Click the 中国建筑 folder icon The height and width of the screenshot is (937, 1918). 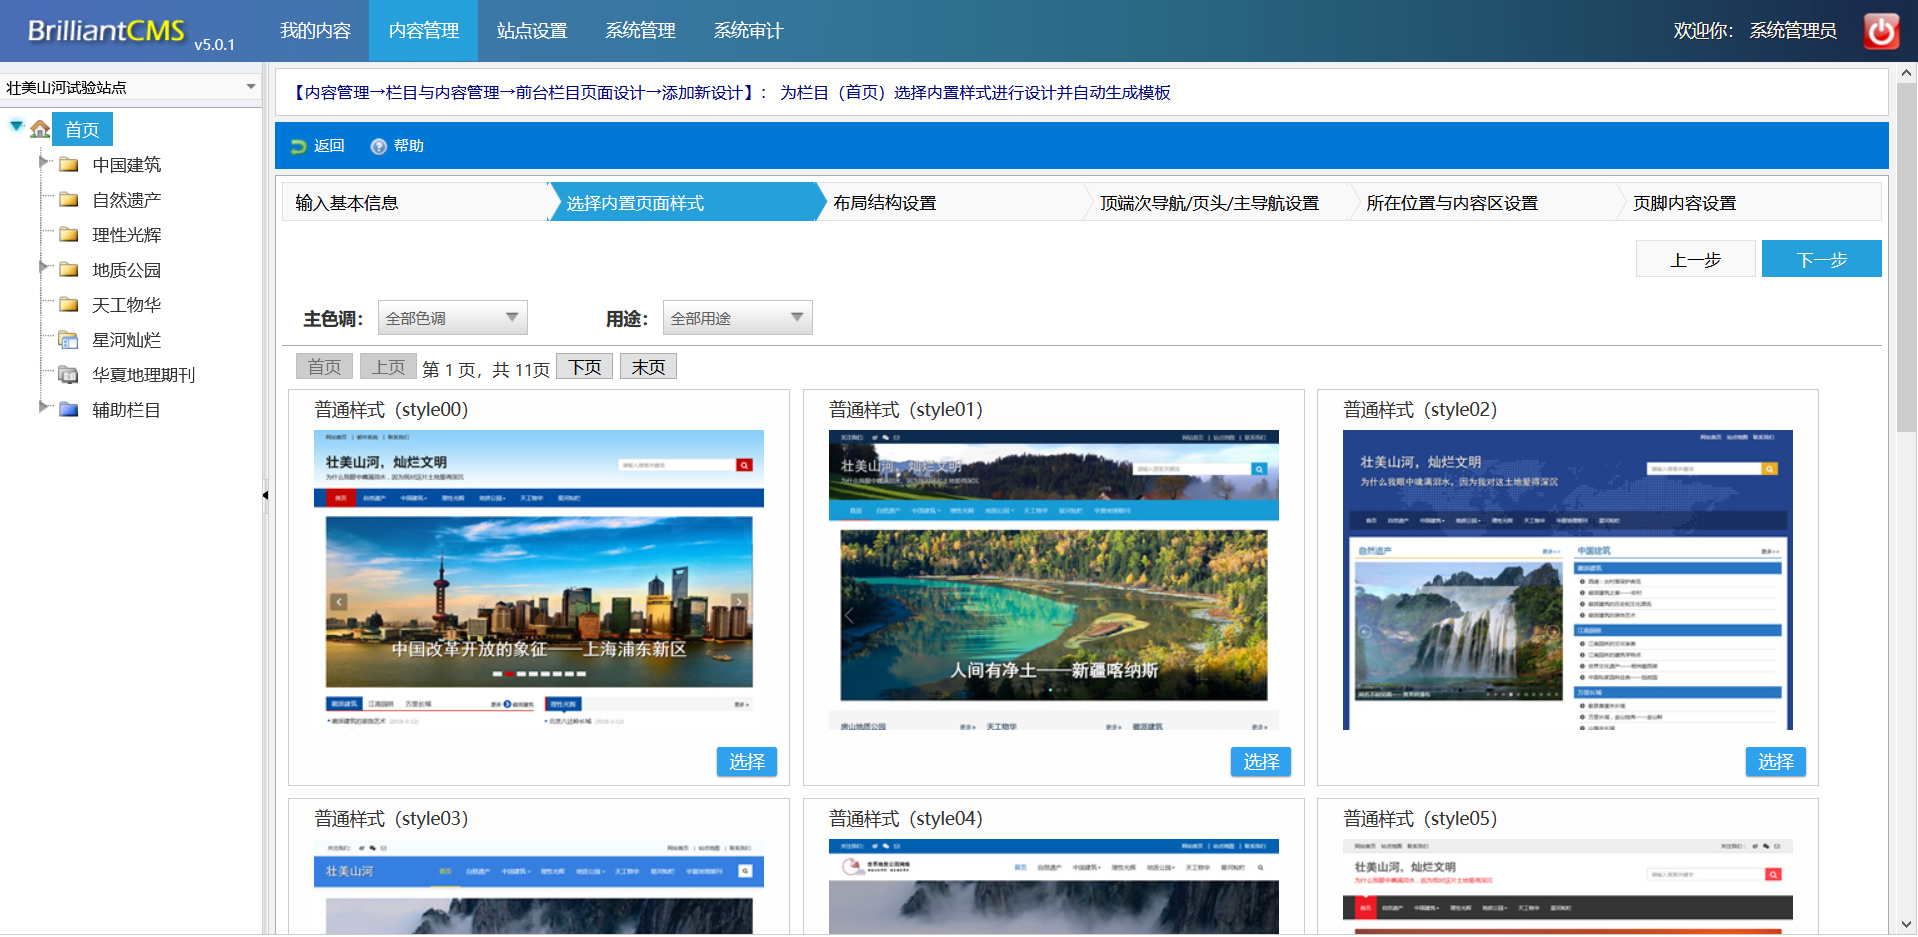click(69, 165)
